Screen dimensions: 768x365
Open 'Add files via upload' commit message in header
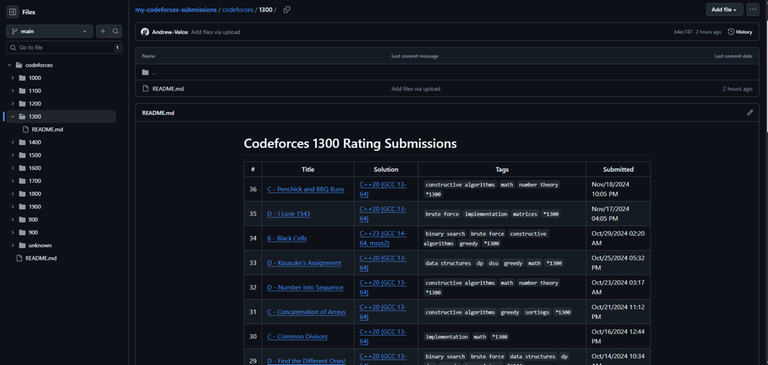[216, 32]
